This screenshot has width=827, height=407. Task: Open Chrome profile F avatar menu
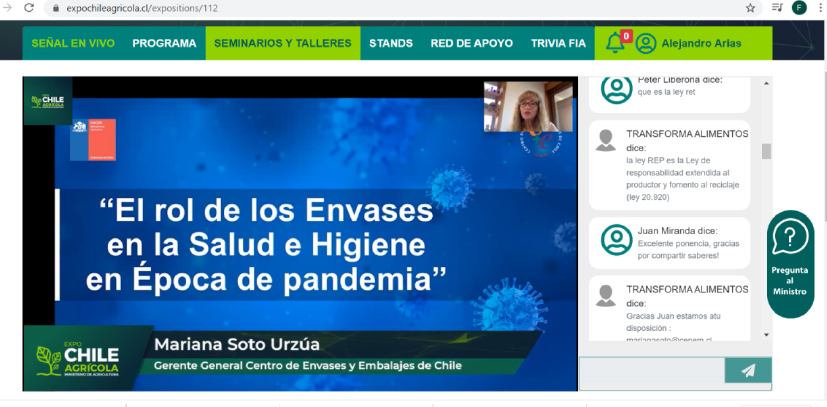[x=799, y=8]
